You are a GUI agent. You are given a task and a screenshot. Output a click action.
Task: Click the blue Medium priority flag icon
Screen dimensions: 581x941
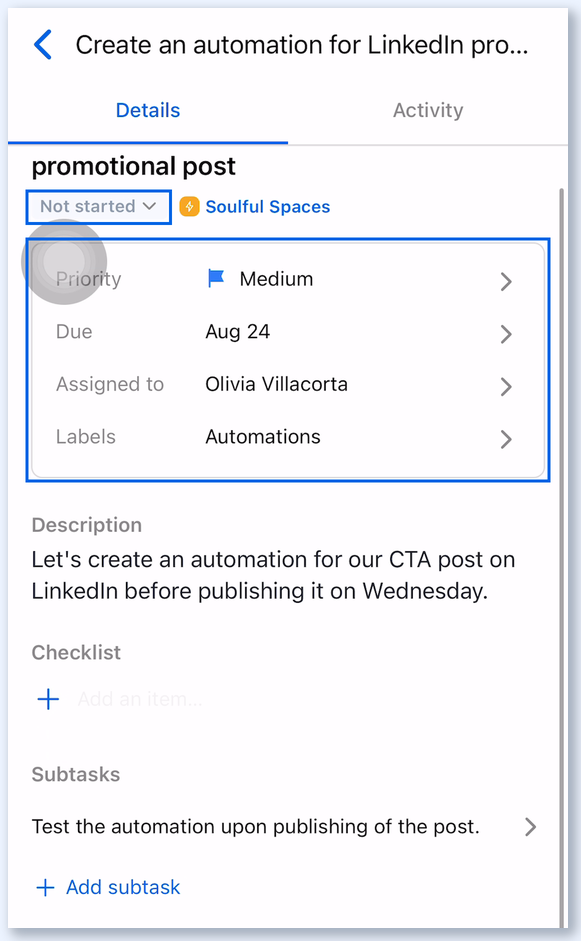click(x=215, y=278)
